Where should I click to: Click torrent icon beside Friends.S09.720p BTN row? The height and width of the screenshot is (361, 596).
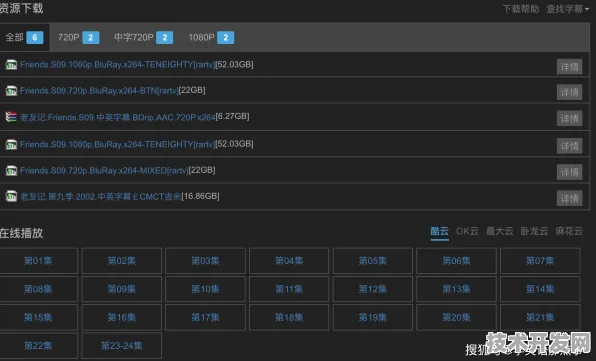click(x=11, y=91)
